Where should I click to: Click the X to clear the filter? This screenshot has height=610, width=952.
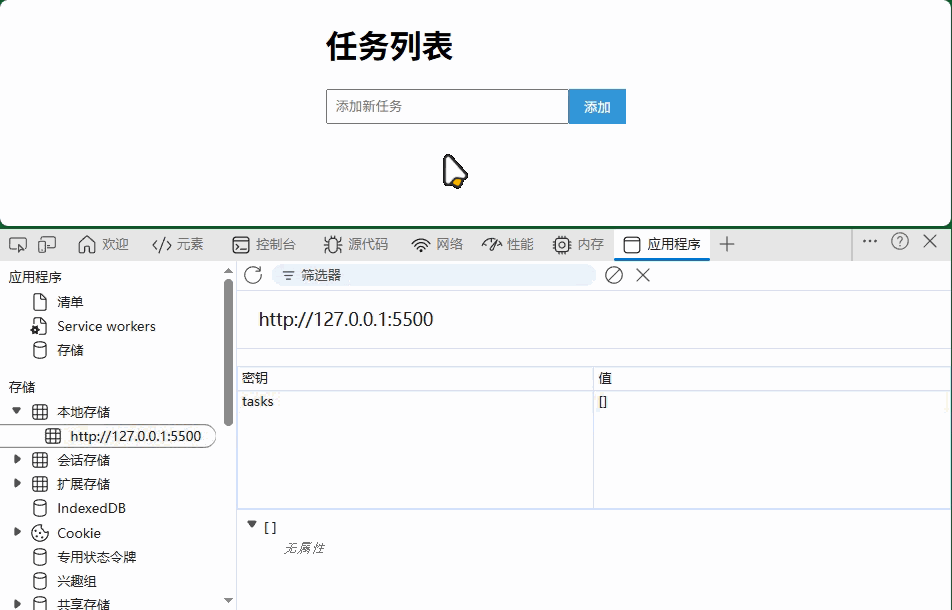point(643,275)
